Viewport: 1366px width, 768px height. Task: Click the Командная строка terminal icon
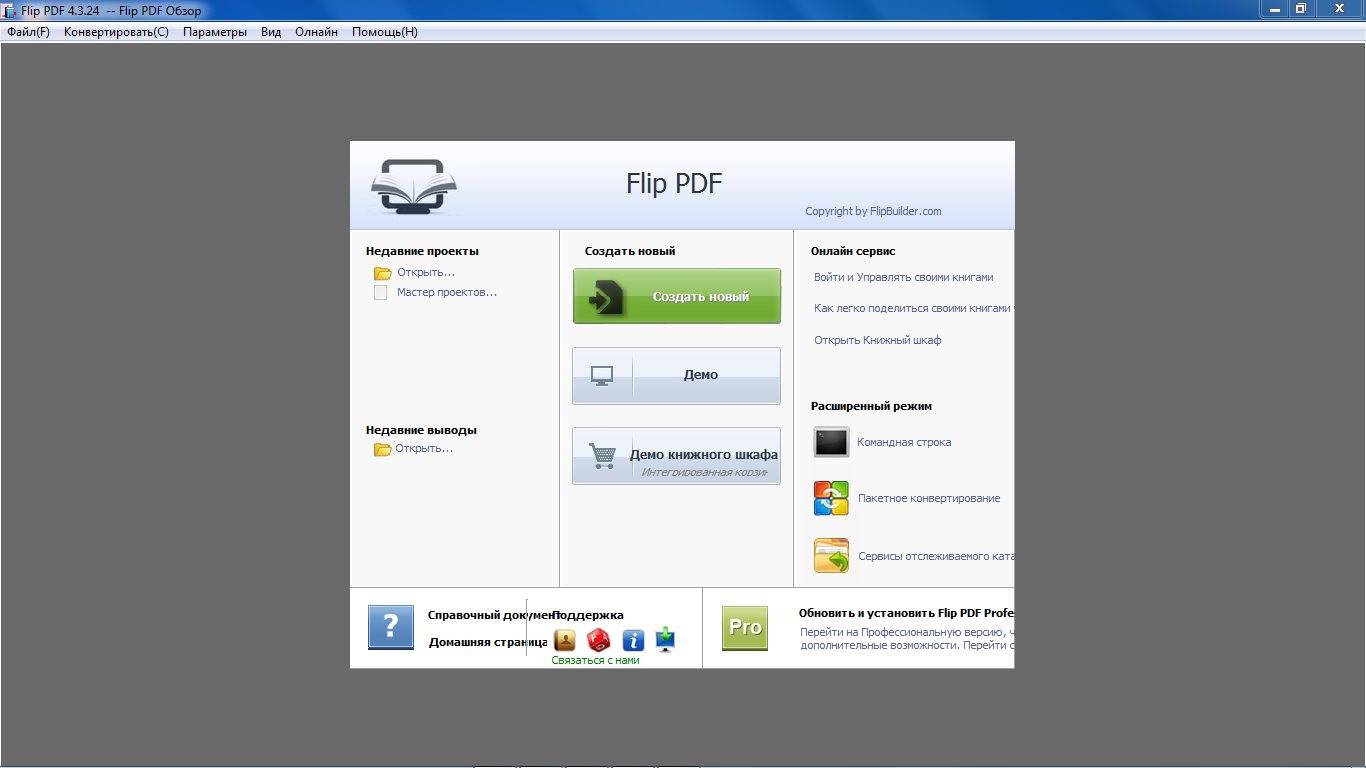click(831, 442)
